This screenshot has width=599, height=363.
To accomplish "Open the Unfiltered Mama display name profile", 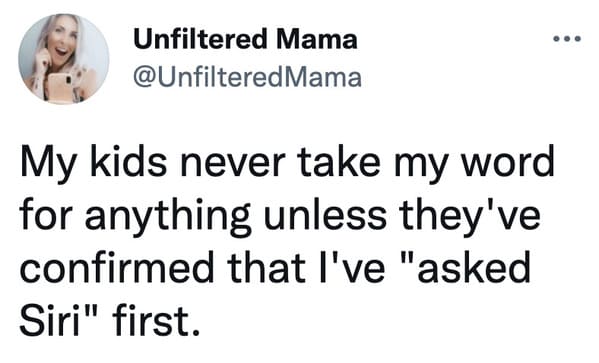I will coord(245,39).
